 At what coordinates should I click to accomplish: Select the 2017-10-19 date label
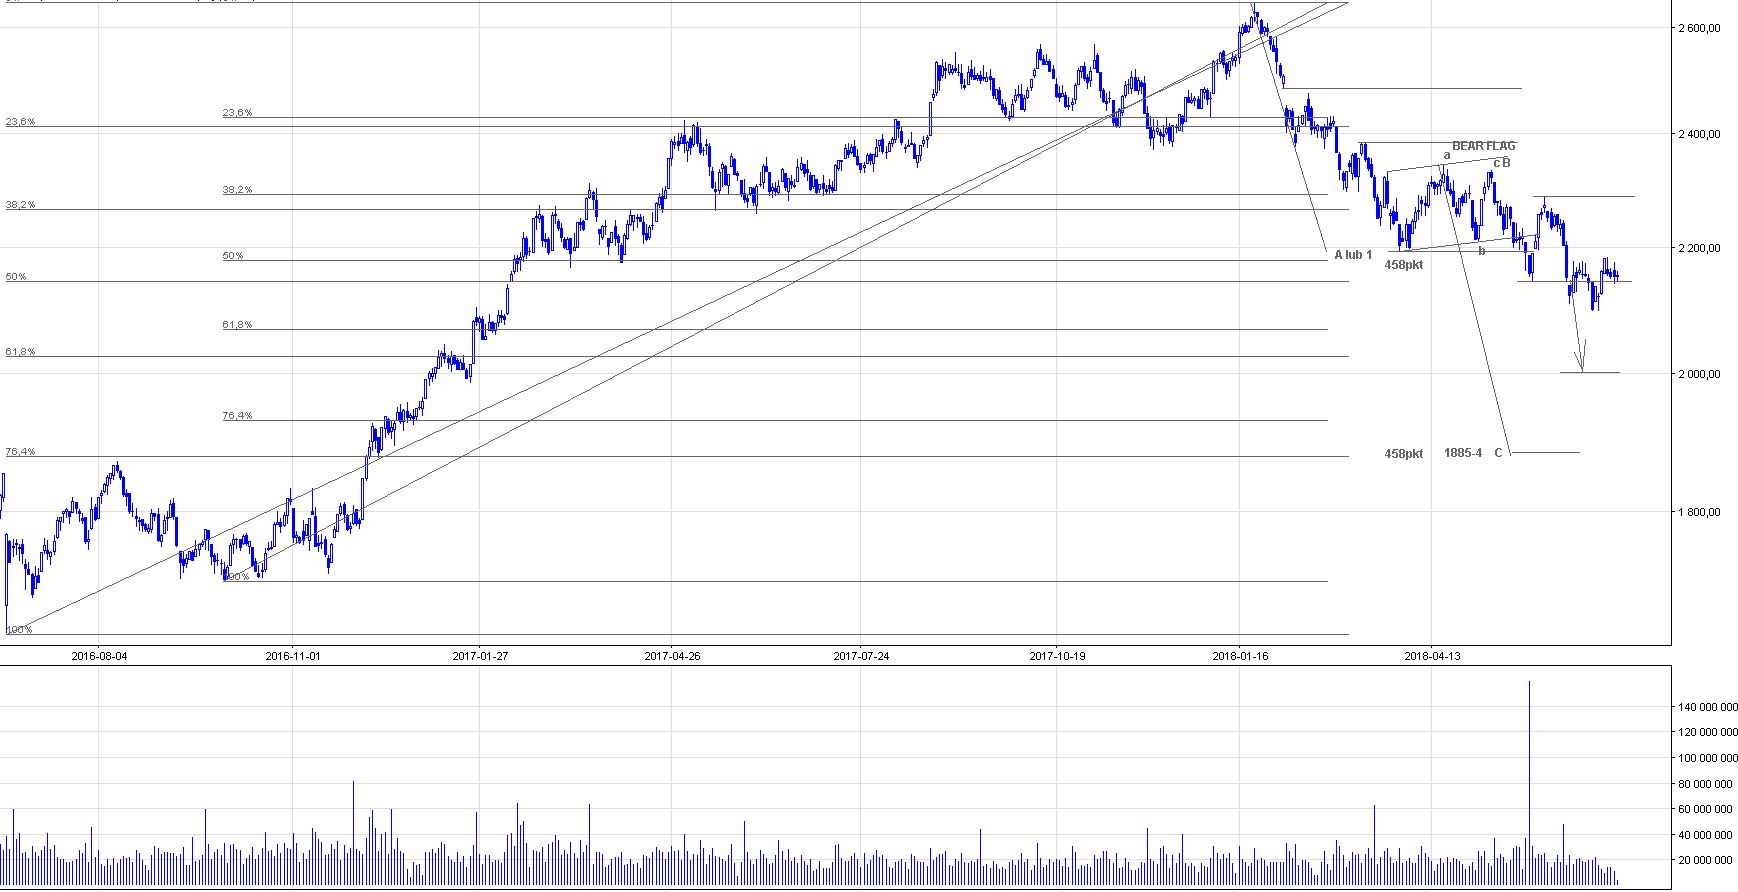pos(1057,656)
